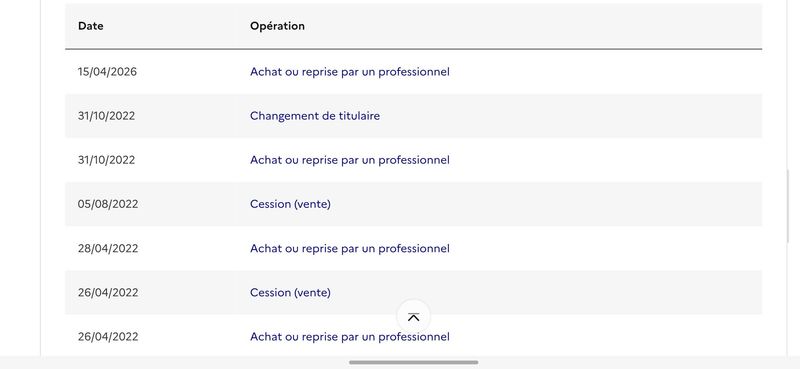
Task: Open Cession (vente) entry dated 26/04/2022
Action: click(x=290, y=292)
